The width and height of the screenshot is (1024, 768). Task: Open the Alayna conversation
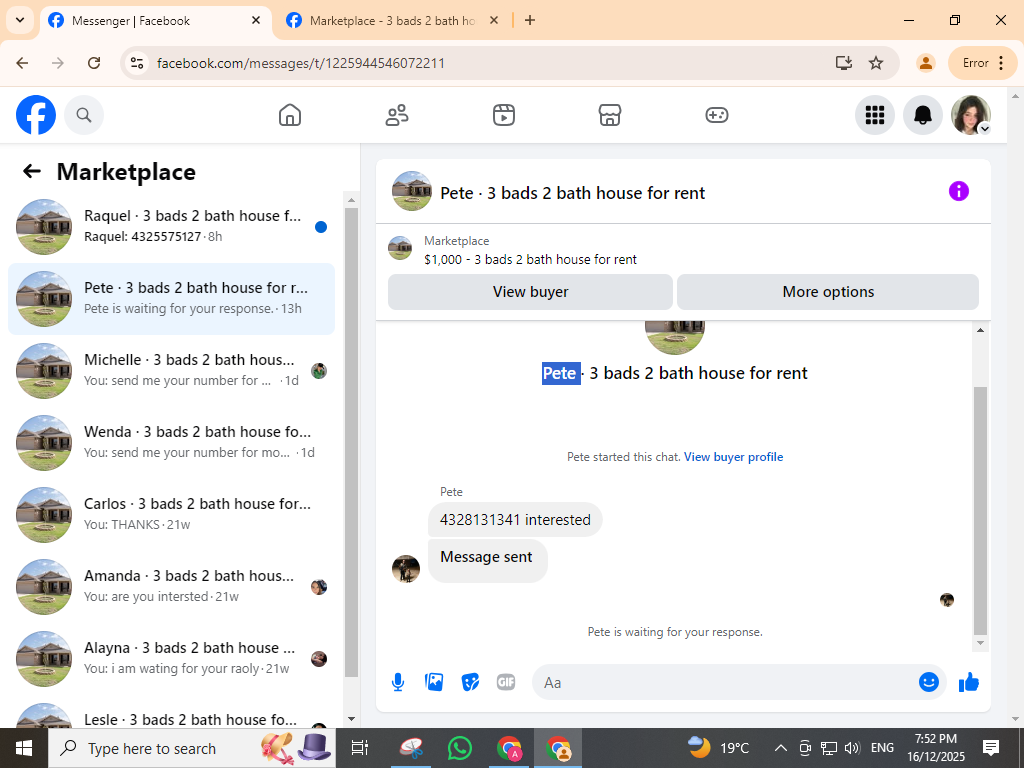click(172, 658)
